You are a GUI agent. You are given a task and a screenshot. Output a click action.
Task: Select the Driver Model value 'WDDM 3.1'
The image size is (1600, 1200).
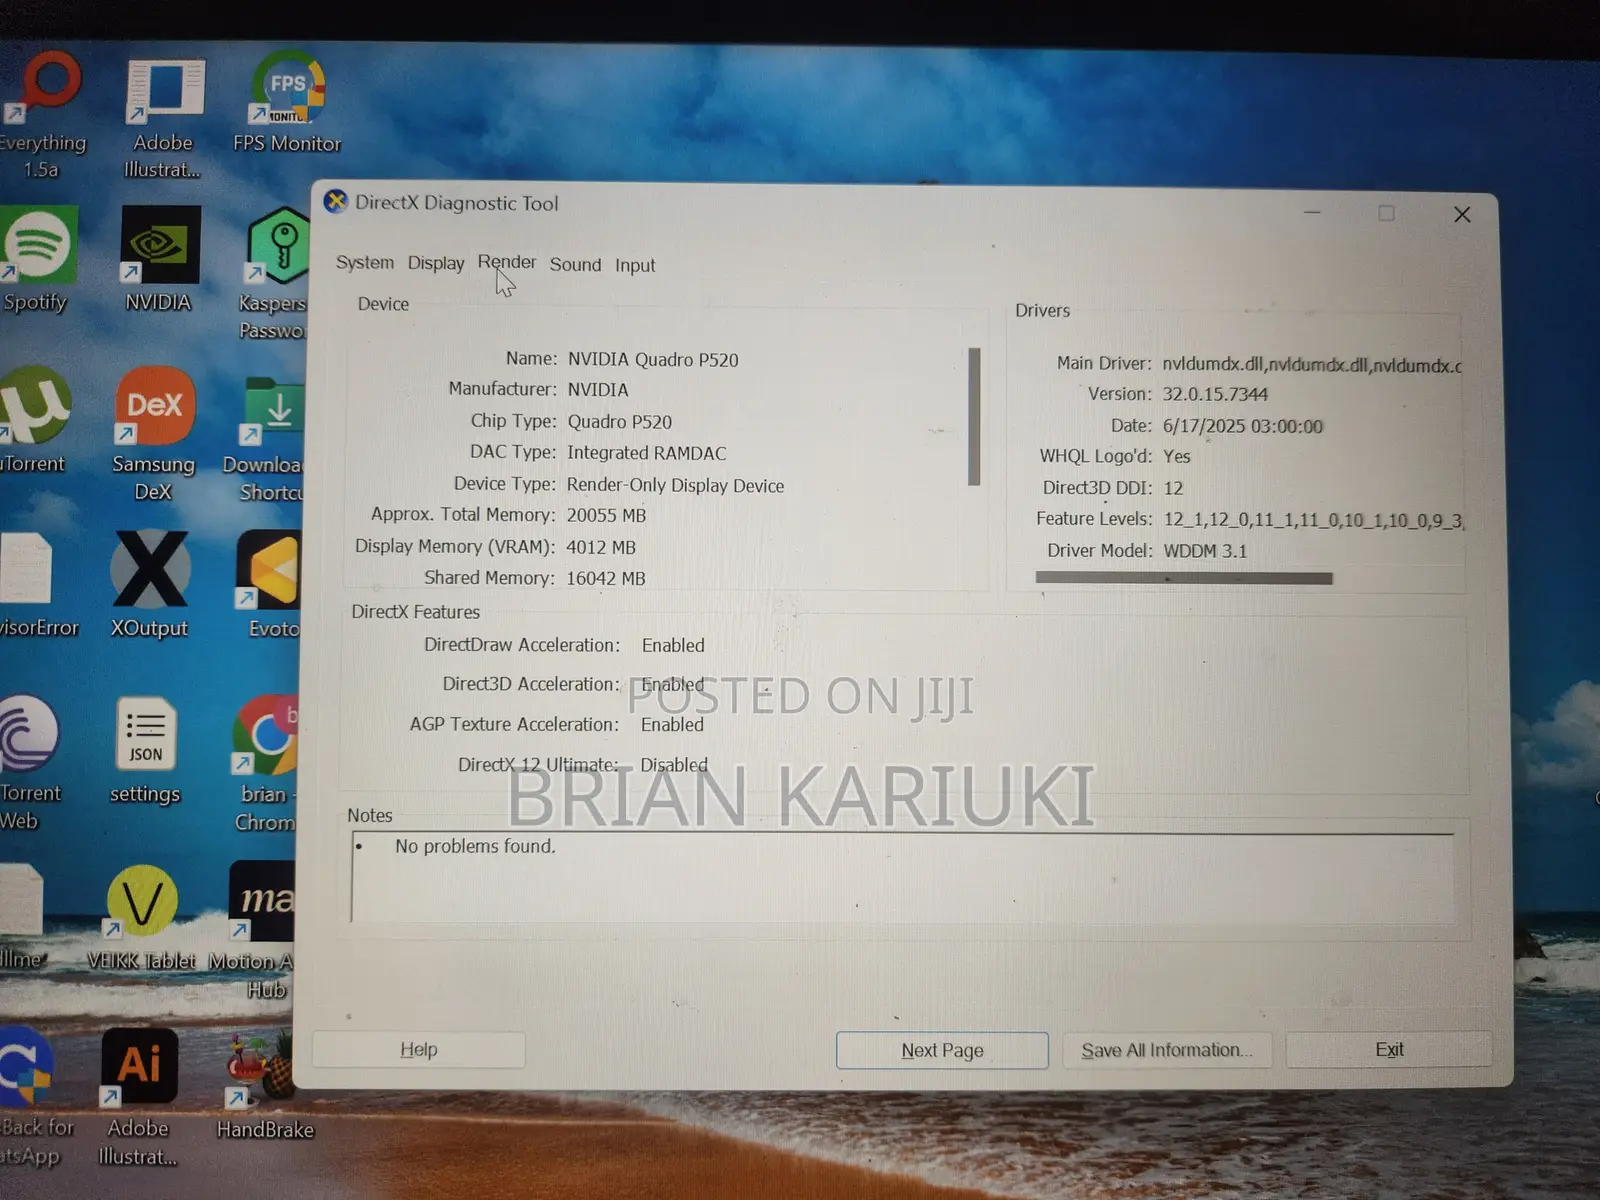(x=1205, y=551)
